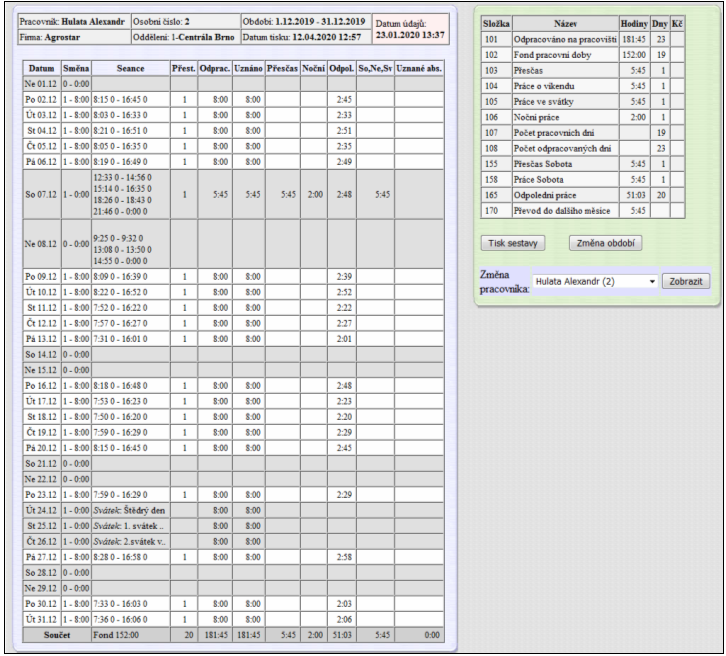Select Složka column header in summary table
726x656 pixels.
point(496,24)
